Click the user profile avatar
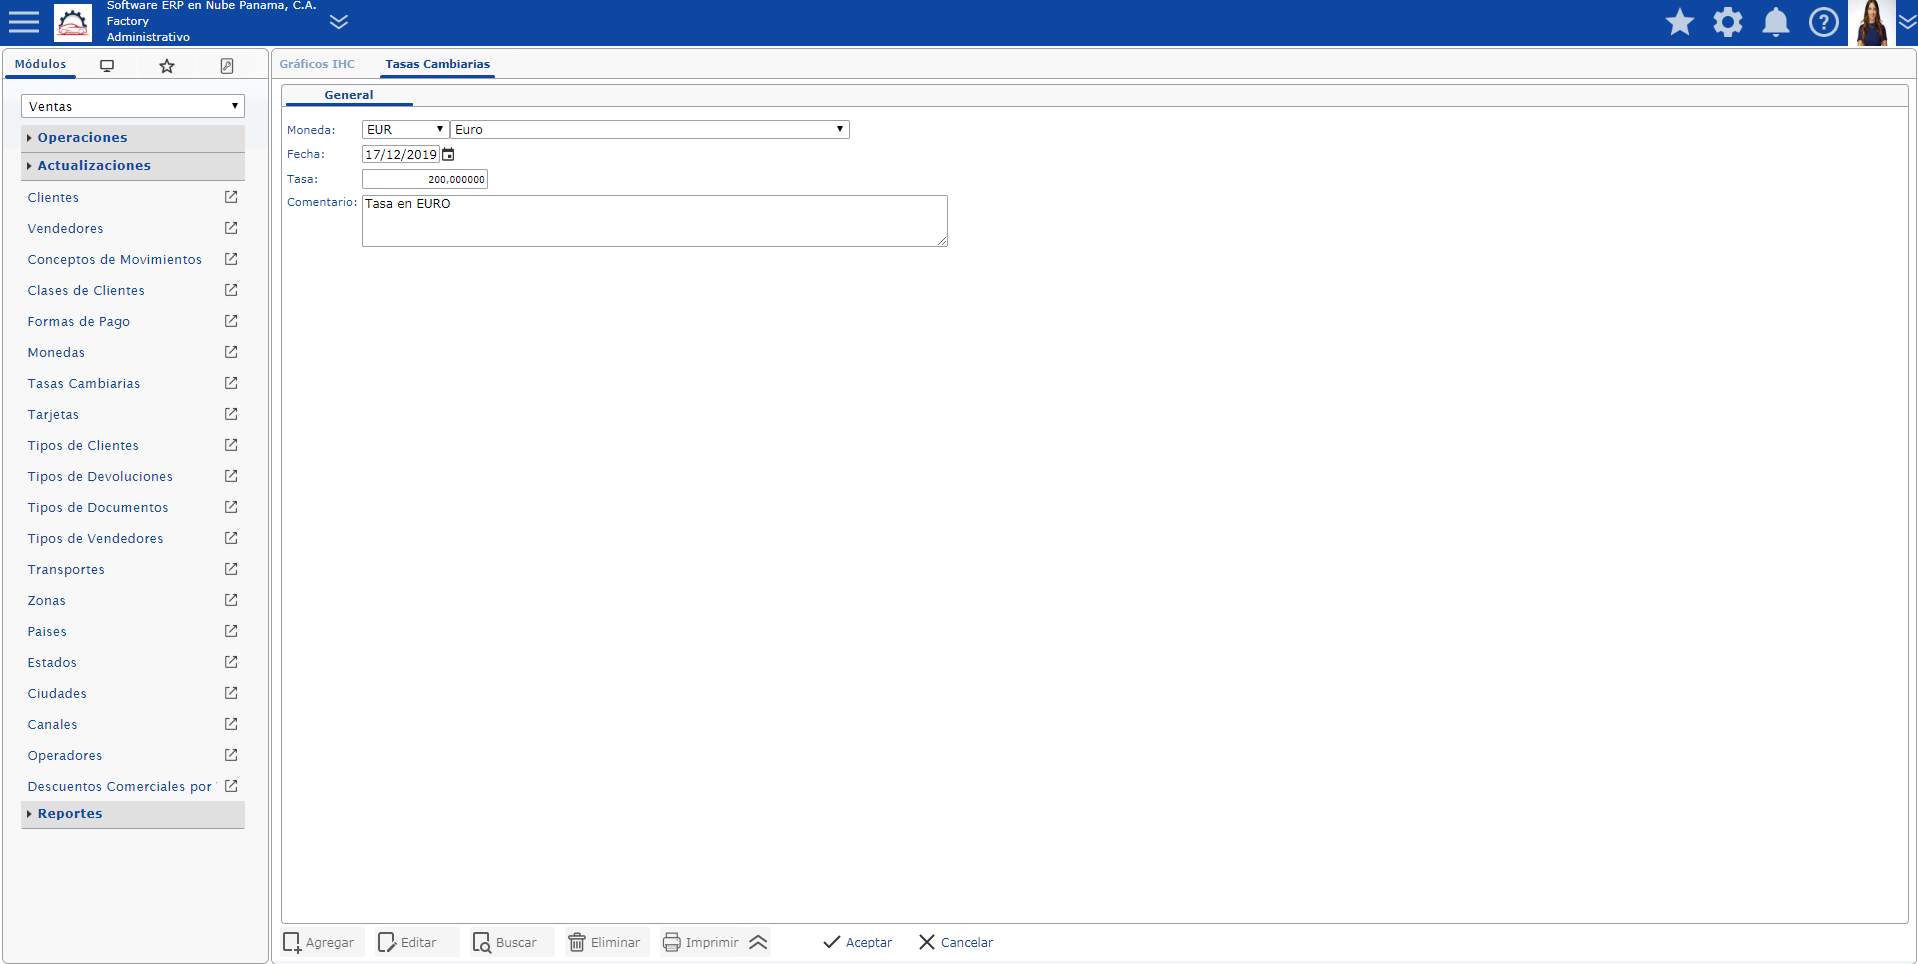 1872,22
